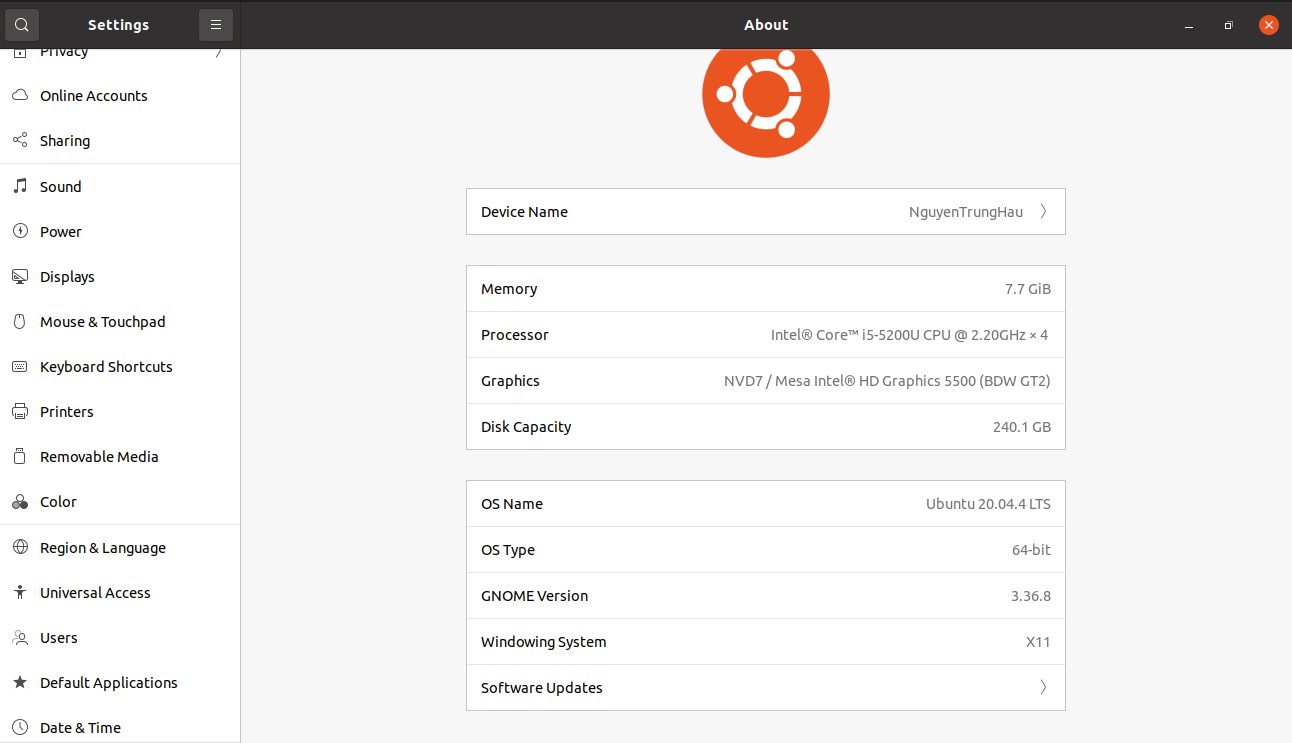Open the hamburger menu in Settings header

click(x=216, y=25)
